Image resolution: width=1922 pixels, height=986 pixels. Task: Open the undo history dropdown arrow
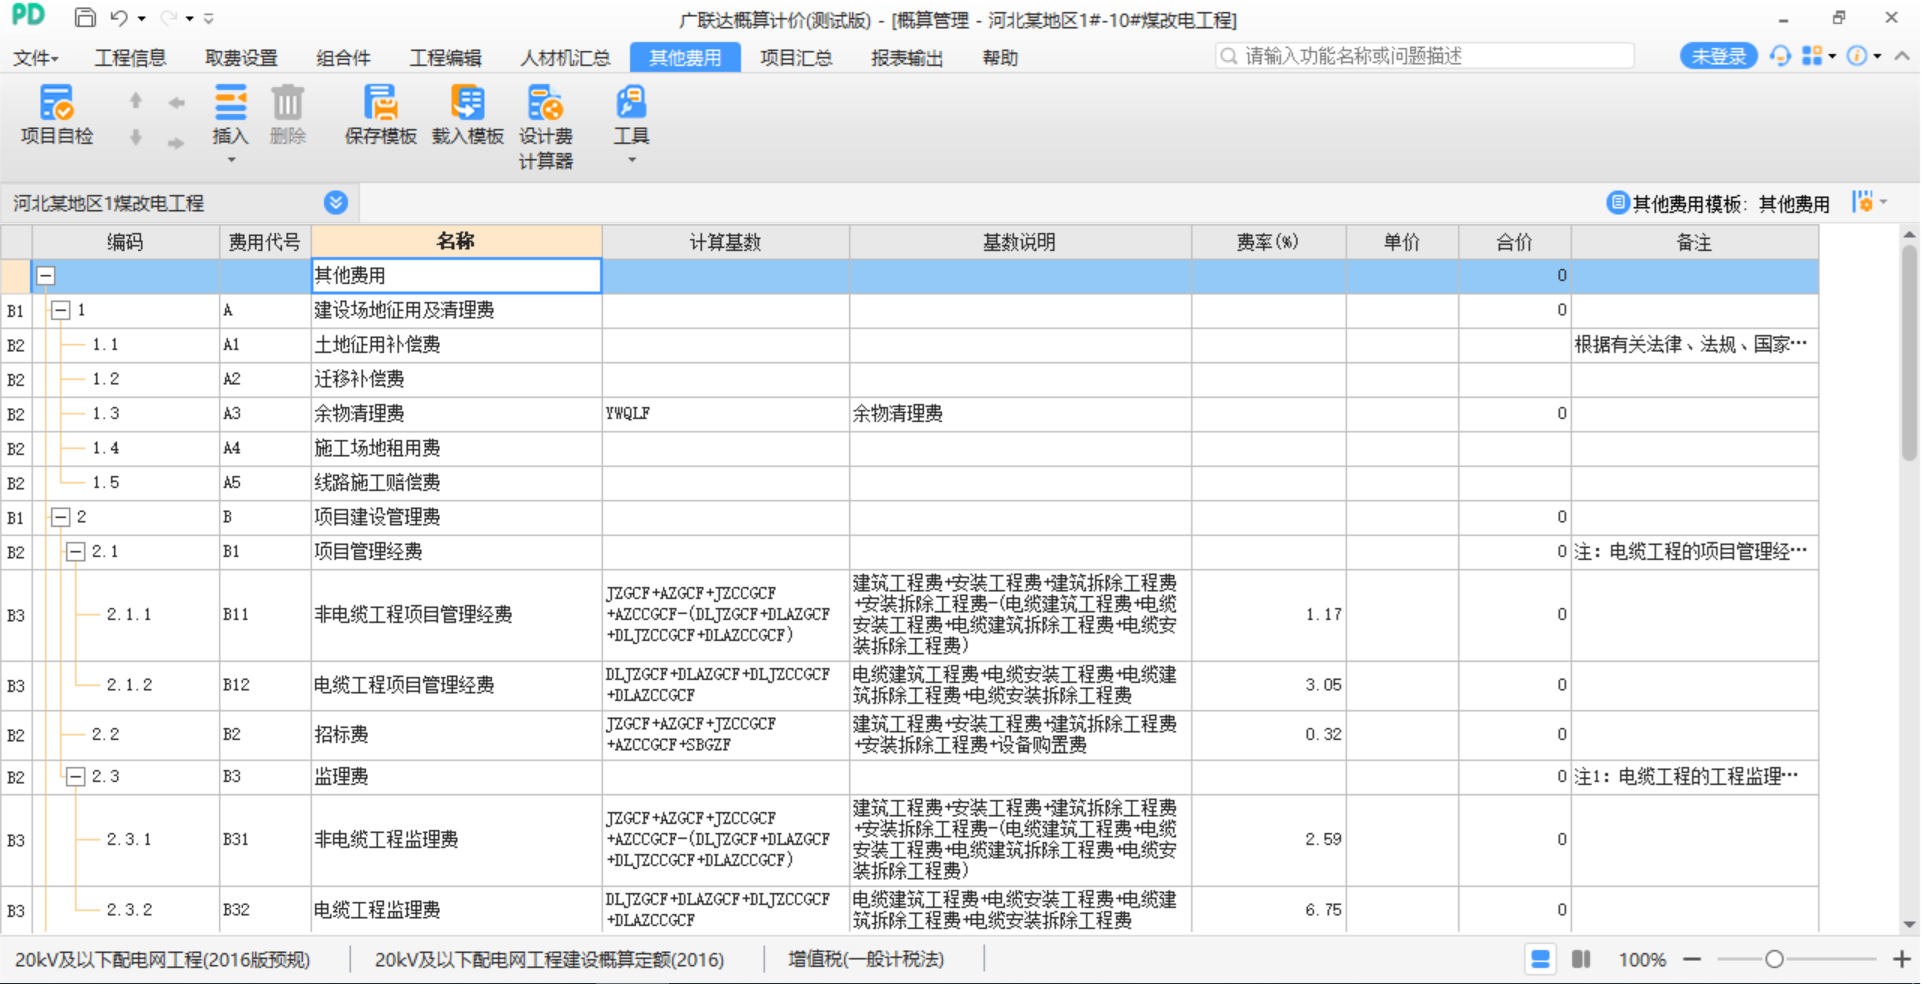click(141, 19)
